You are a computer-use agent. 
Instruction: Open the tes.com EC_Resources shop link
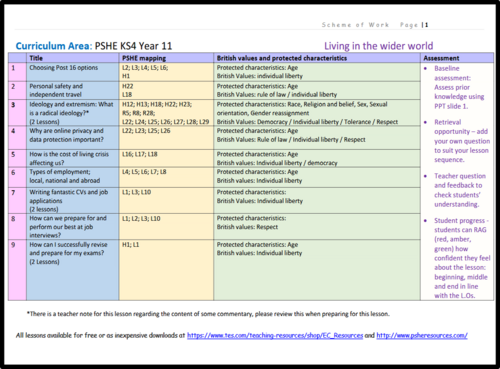[x=275, y=335]
